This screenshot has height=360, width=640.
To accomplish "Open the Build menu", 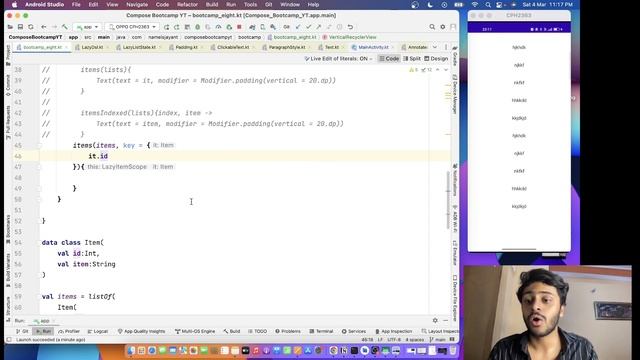I will click(x=212, y=4).
